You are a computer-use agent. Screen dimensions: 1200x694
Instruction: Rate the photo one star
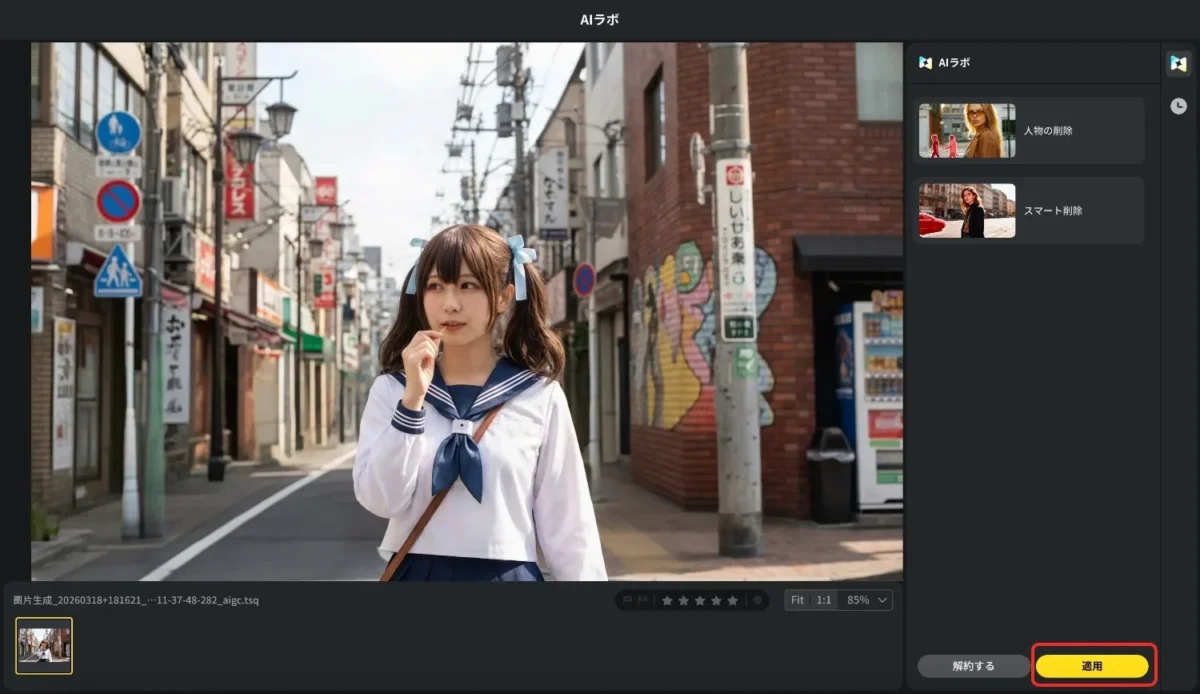point(667,600)
